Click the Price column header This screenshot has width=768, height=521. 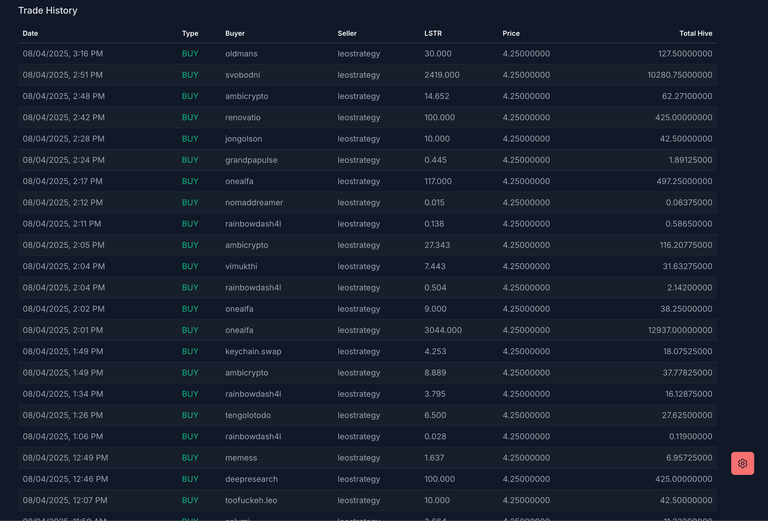tap(511, 33)
